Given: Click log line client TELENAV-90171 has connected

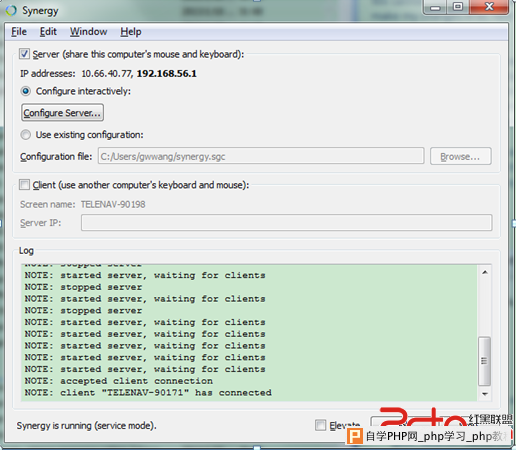Looking at the screenshot, I should [x=148, y=392].
